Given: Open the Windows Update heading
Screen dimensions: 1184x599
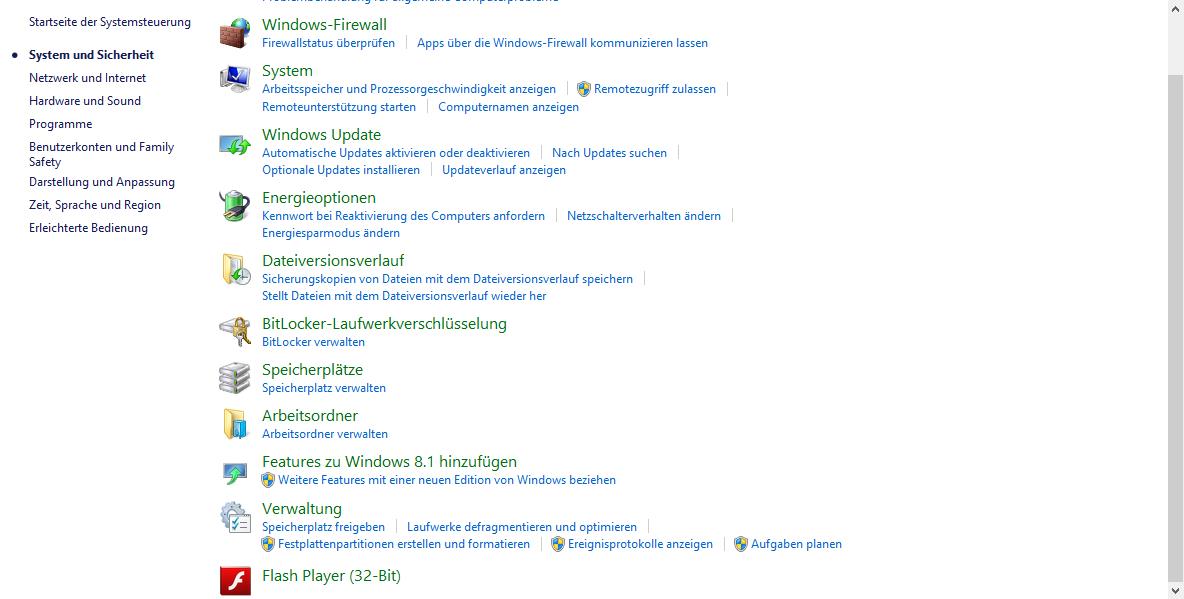Looking at the screenshot, I should 322,135.
